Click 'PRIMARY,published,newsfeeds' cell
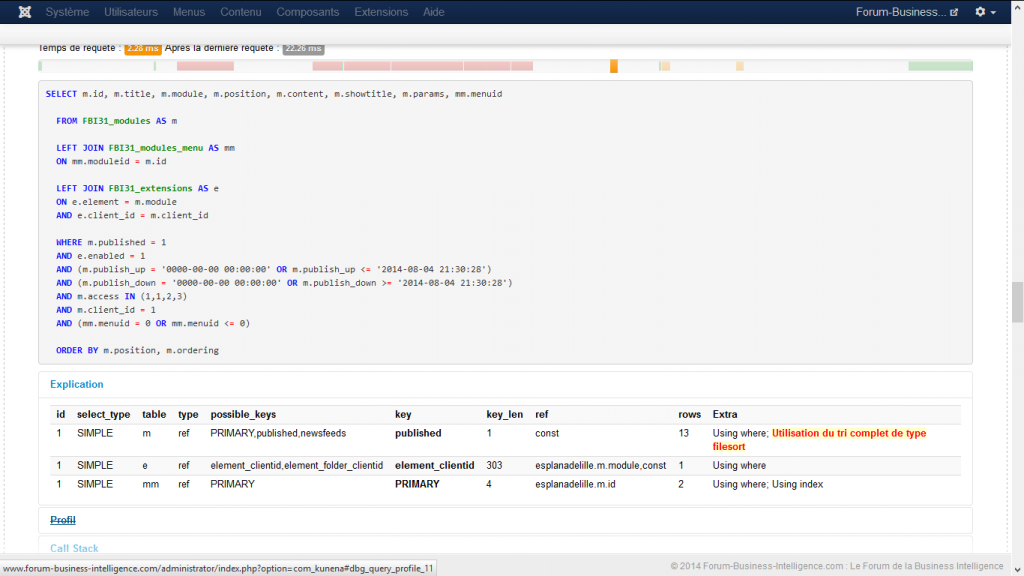Viewport: 1024px width, 576px height. pyautogui.click(x=278, y=433)
